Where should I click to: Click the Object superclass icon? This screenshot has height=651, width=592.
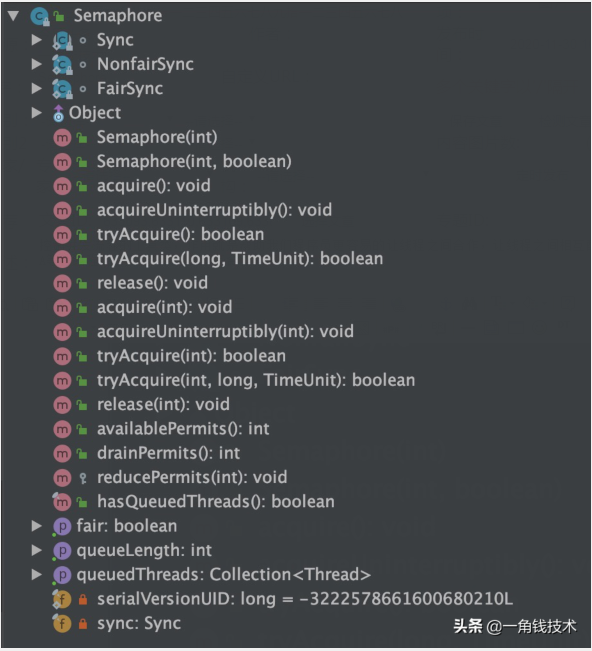(x=59, y=113)
